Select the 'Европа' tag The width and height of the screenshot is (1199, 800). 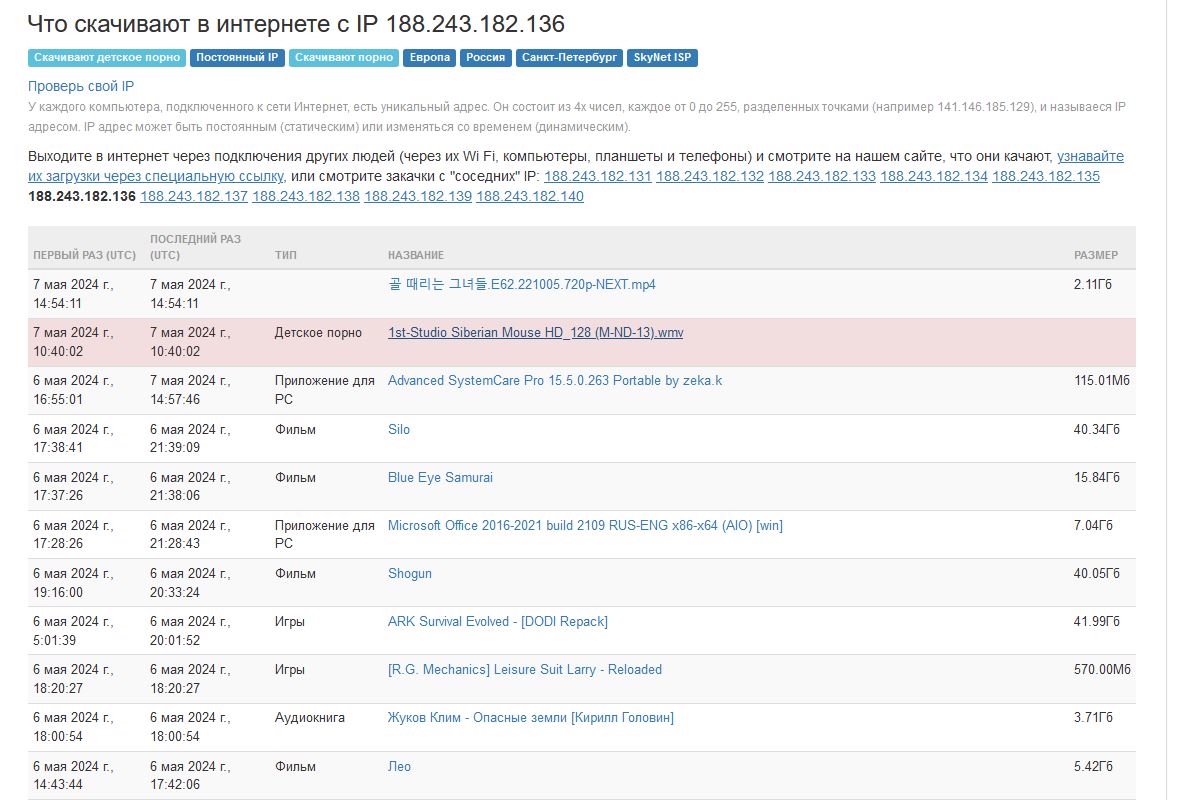pyautogui.click(x=430, y=57)
